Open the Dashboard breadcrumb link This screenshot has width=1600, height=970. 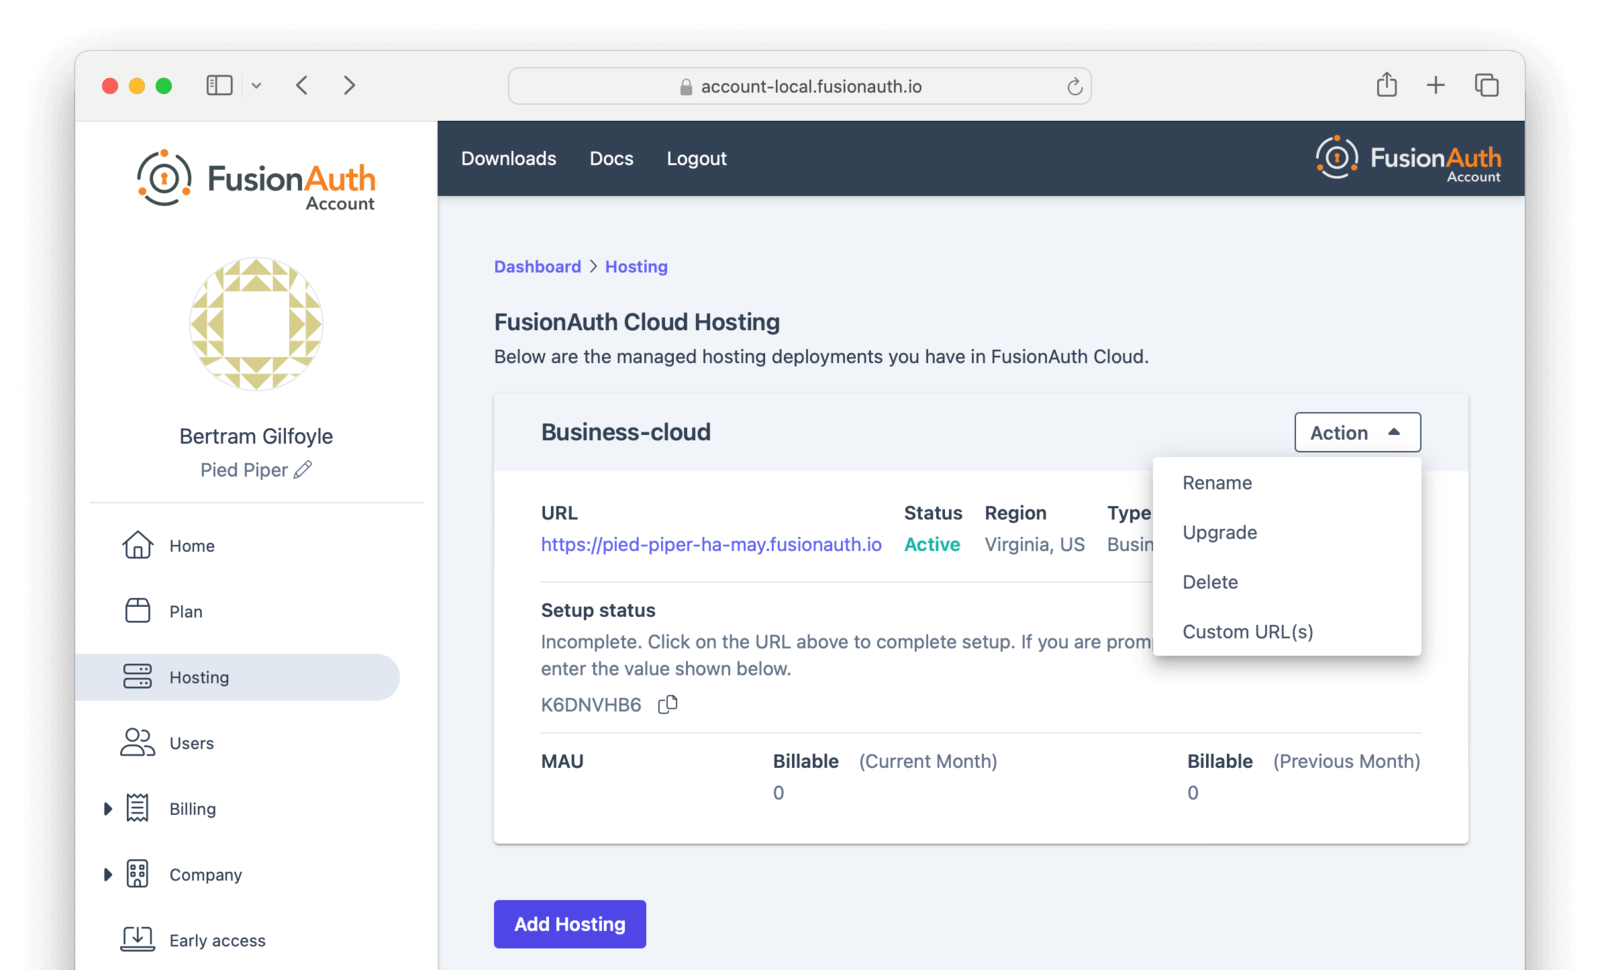click(x=537, y=266)
